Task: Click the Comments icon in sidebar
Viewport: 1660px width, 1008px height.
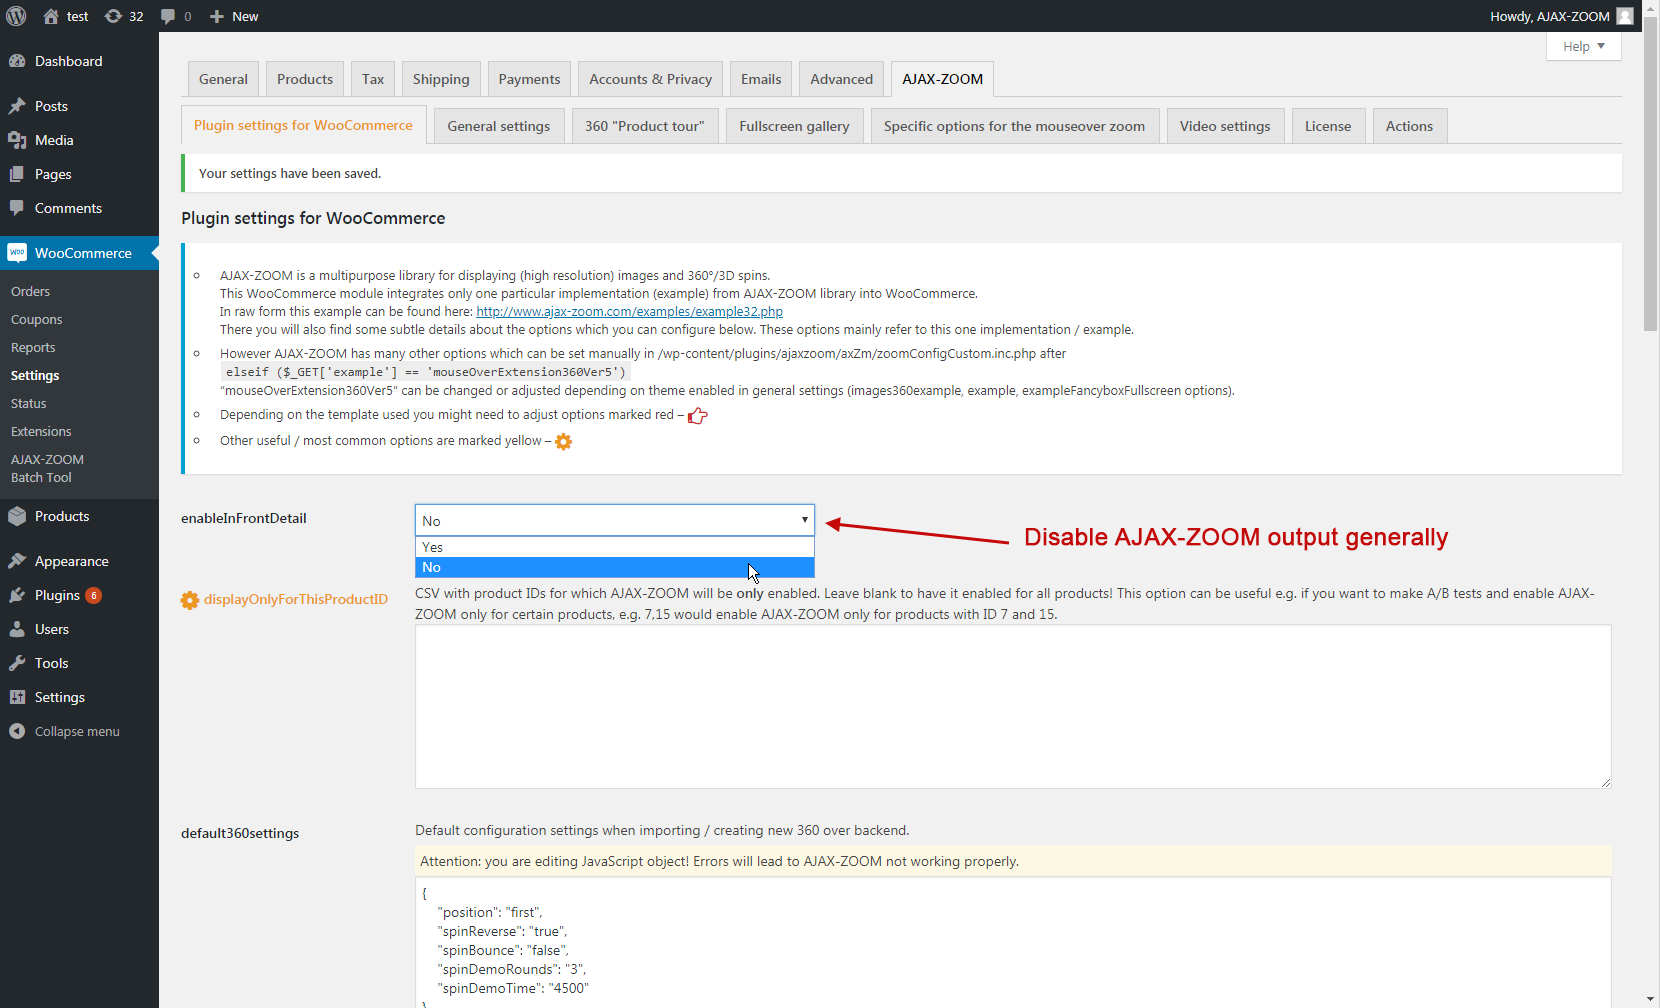Action: pyautogui.click(x=17, y=208)
